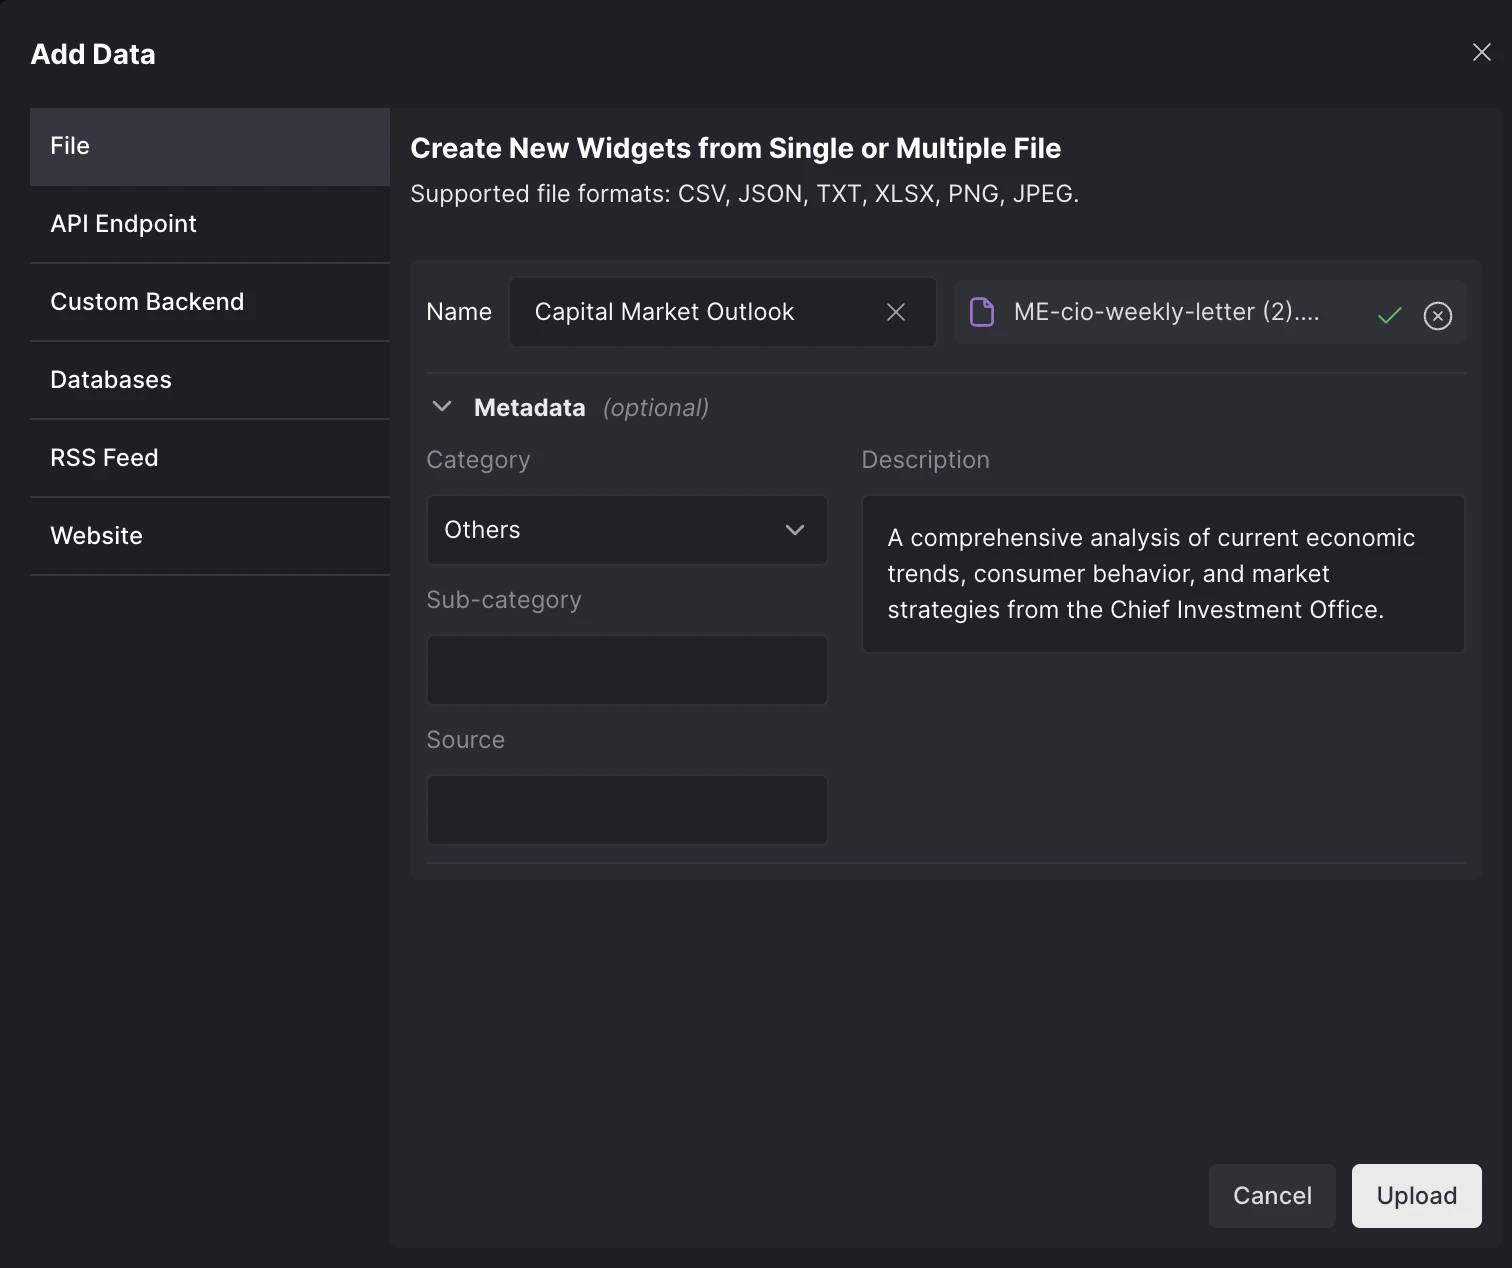Viewport: 1512px width, 1268px height.
Task: Clear the Name field with the X icon
Action: [x=896, y=312]
